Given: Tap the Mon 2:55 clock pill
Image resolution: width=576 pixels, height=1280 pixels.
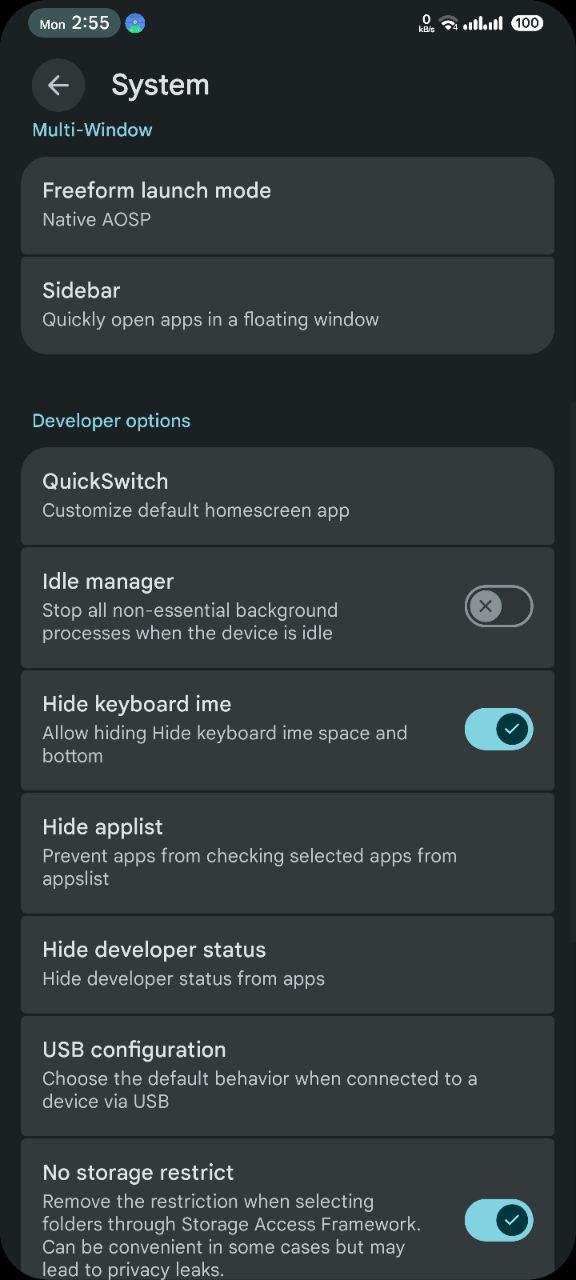Looking at the screenshot, I should point(74,23).
